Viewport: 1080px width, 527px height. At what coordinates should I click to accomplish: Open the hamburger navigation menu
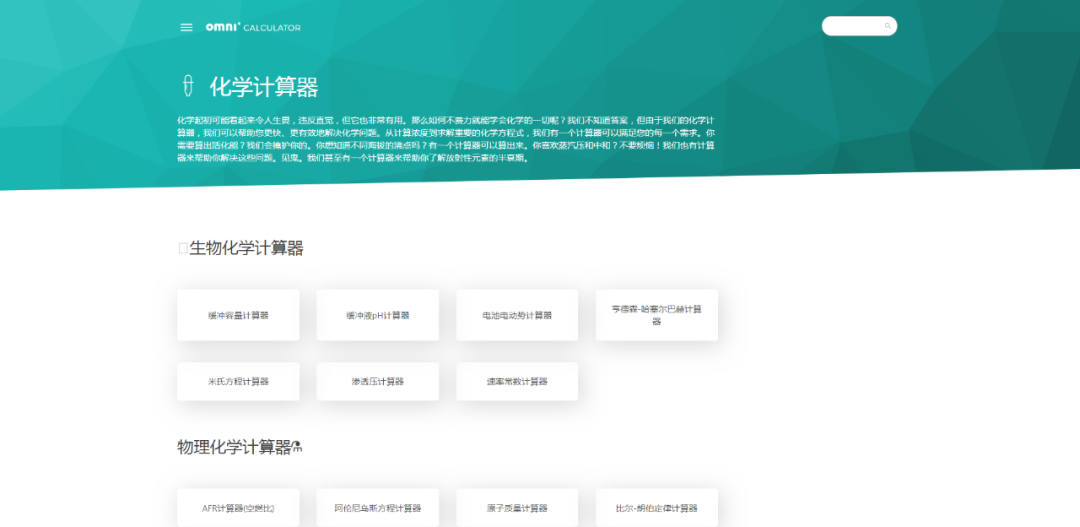(x=186, y=28)
